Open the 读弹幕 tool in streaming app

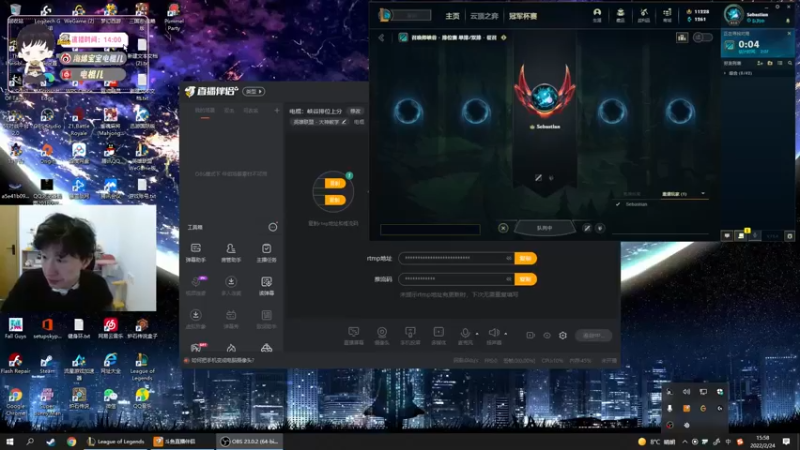click(266, 286)
